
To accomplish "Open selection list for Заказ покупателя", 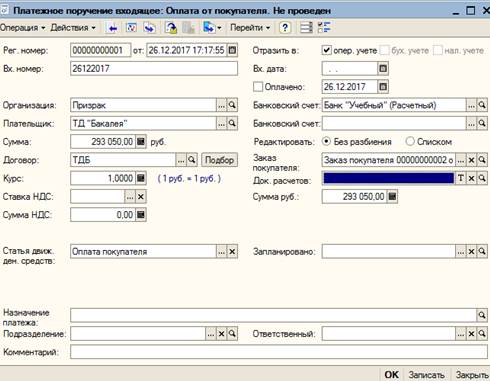I will 461,160.
